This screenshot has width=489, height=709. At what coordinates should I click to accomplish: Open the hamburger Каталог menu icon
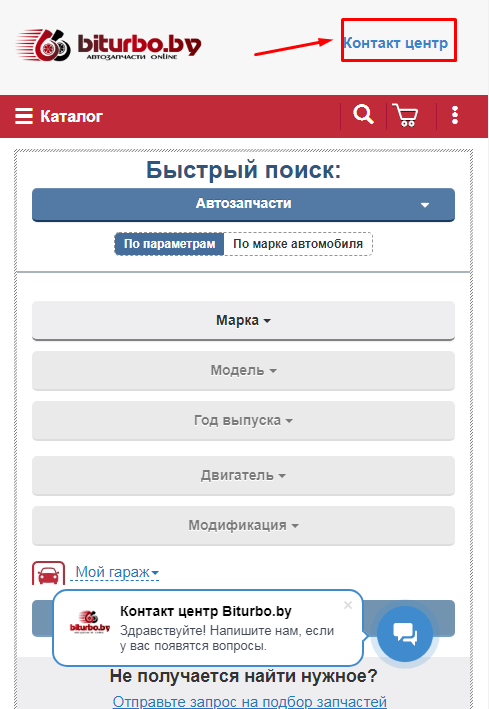(x=24, y=116)
